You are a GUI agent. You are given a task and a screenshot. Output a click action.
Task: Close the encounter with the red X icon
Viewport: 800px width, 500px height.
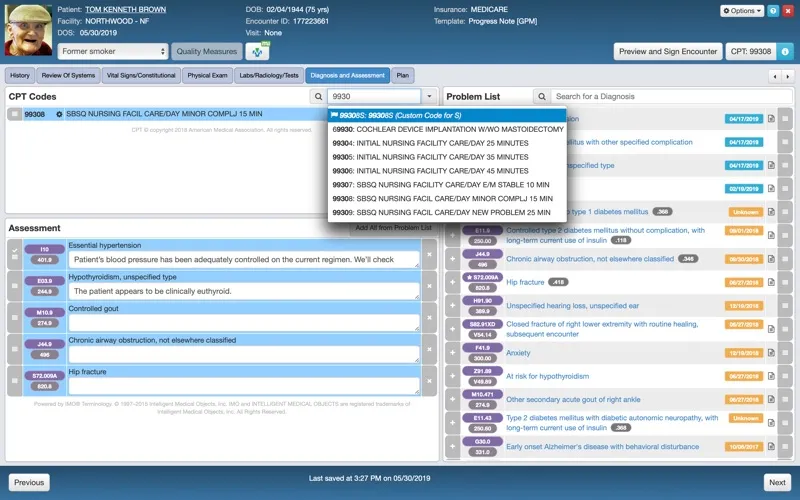click(x=788, y=11)
